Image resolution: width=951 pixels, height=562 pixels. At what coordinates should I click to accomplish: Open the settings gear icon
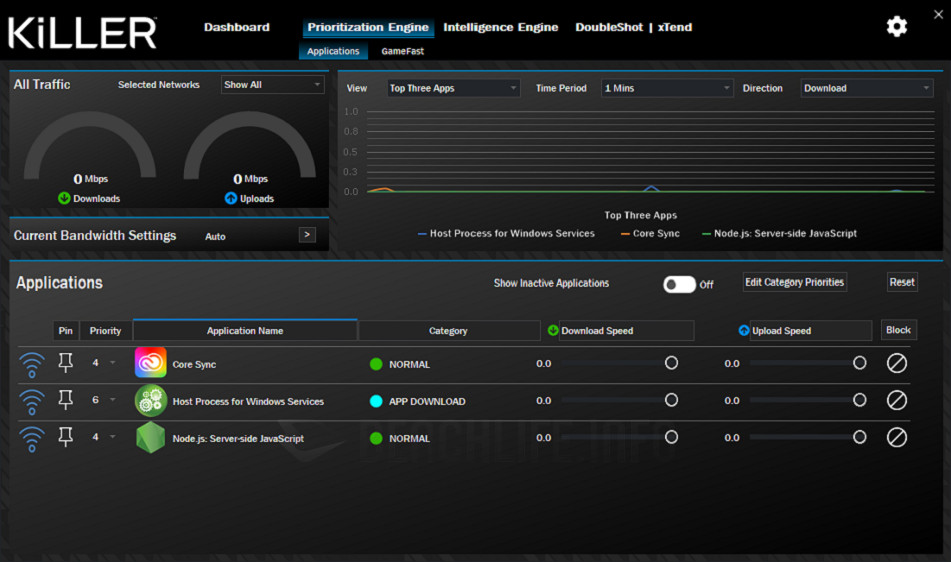click(896, 27)
